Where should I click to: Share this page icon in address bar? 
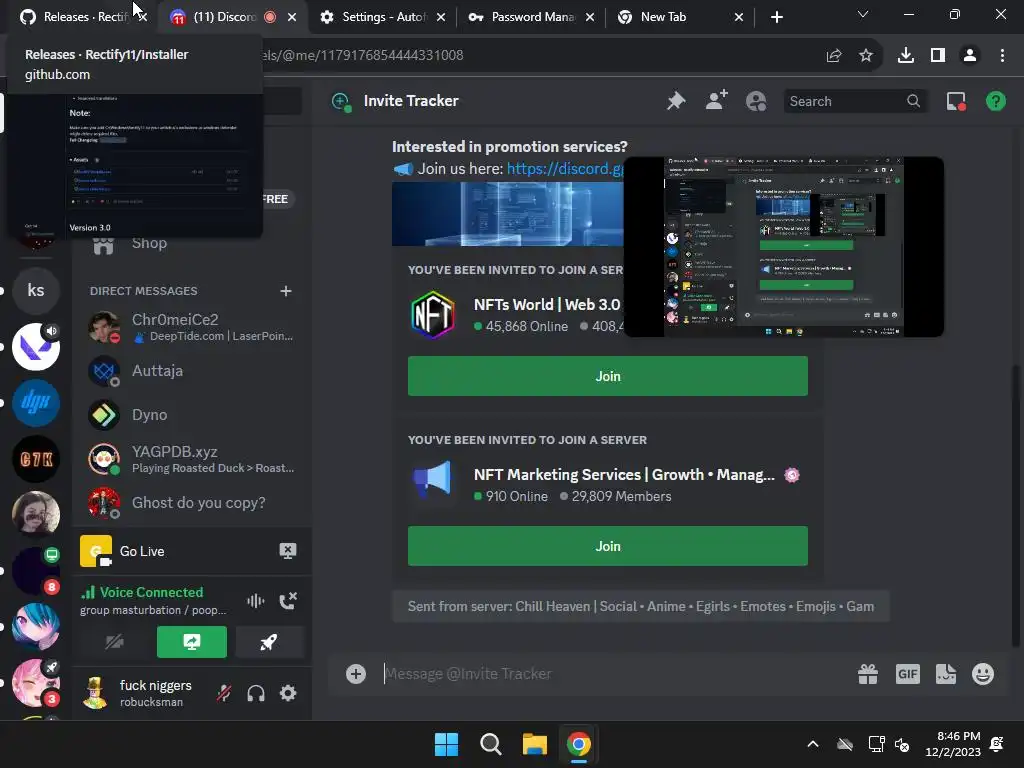tap(834, 56)
